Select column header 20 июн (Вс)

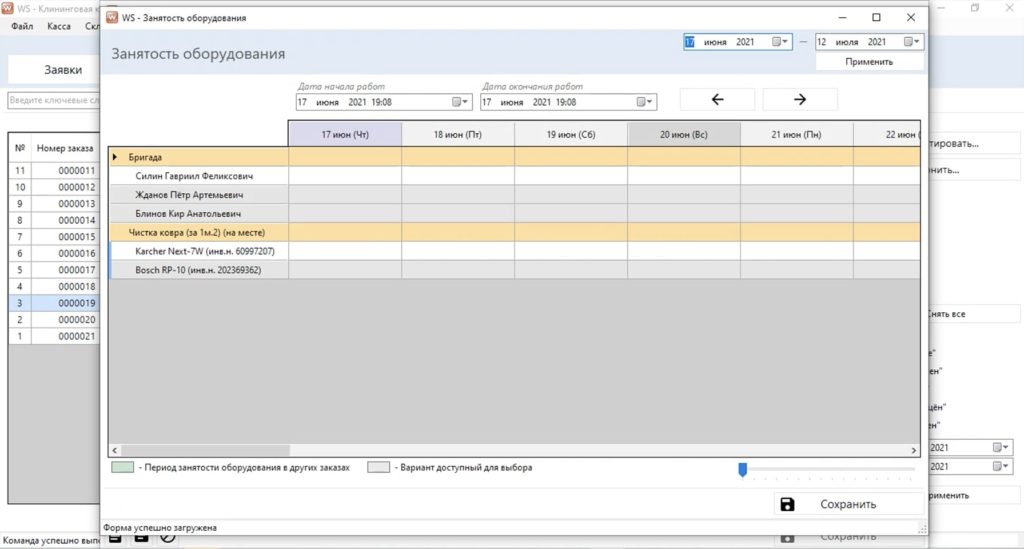(684, 134)
